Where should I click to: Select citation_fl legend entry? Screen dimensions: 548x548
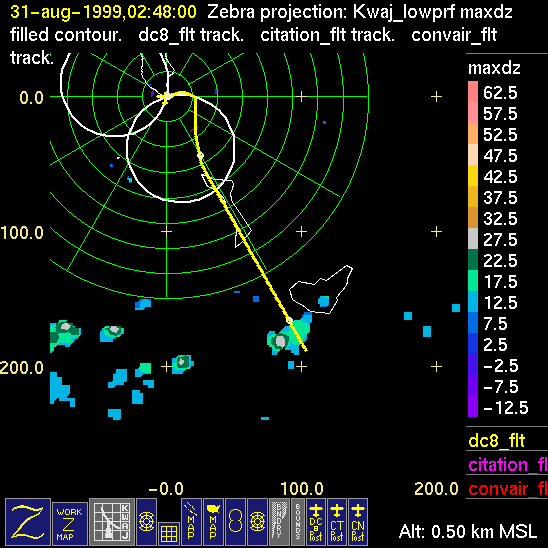tap(508, 465)
